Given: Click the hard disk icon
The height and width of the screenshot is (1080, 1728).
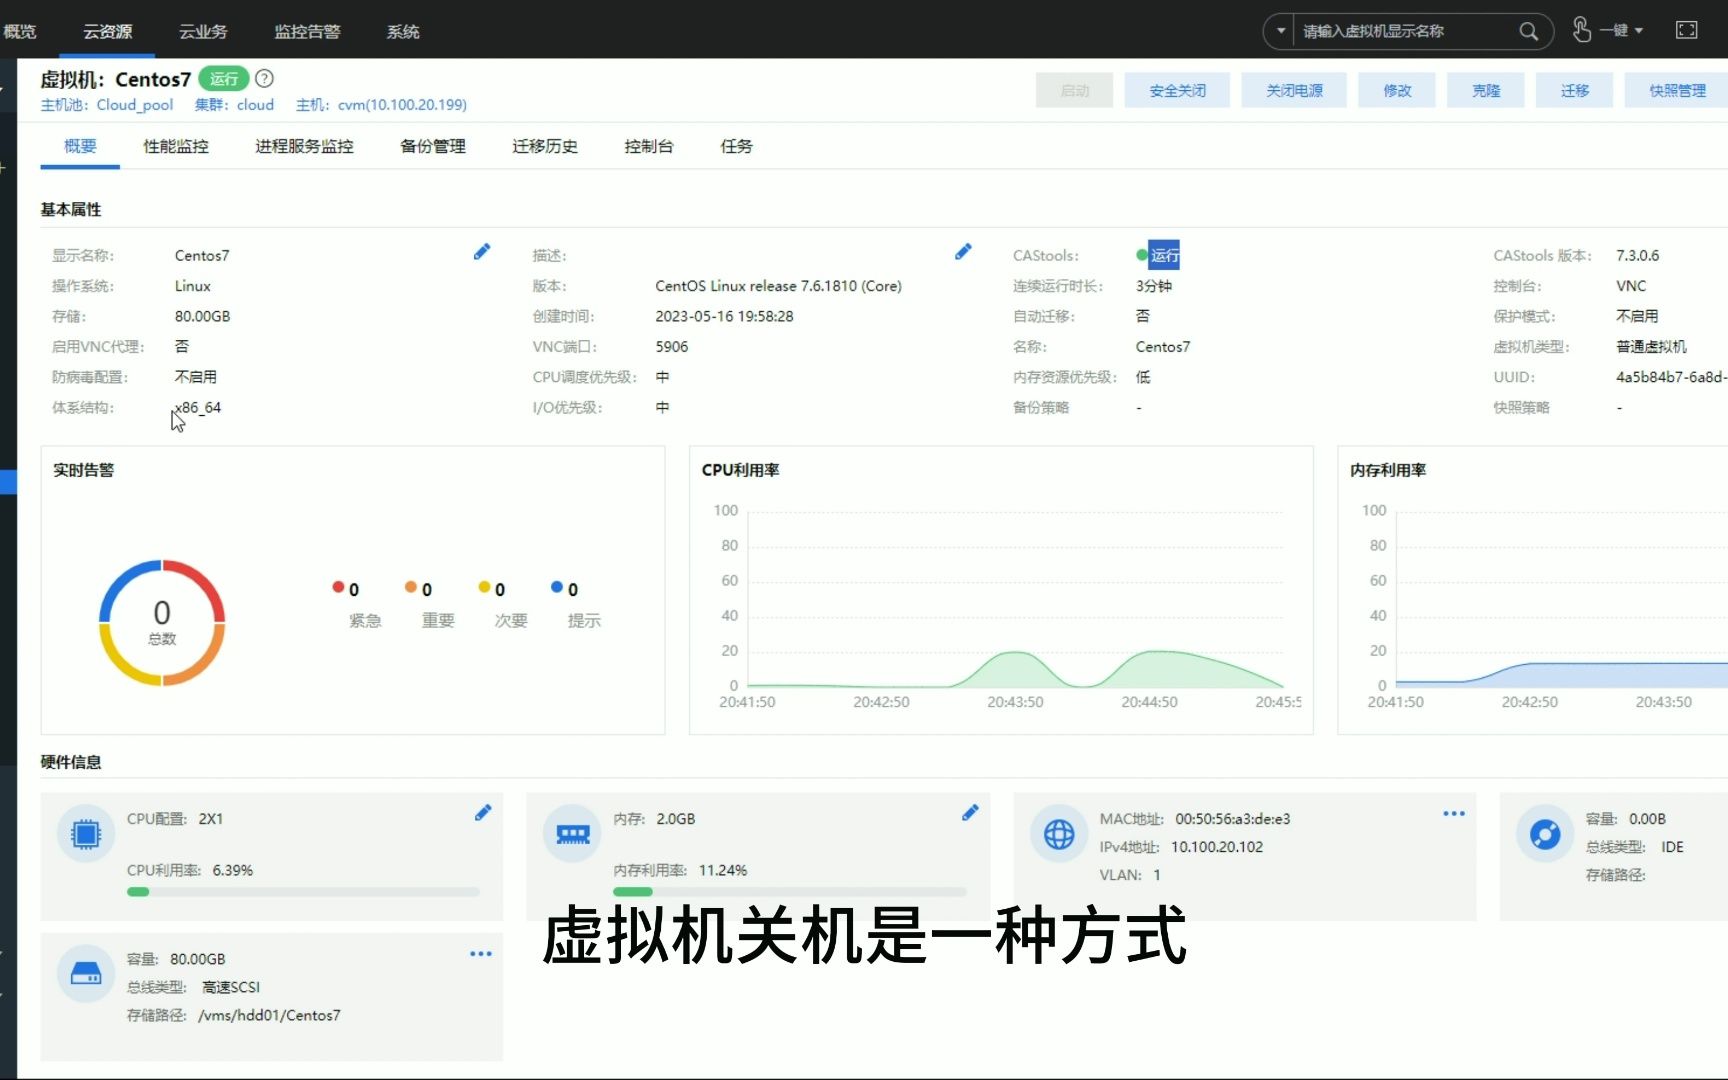Looking at the screenshot, I should point(86,973).
